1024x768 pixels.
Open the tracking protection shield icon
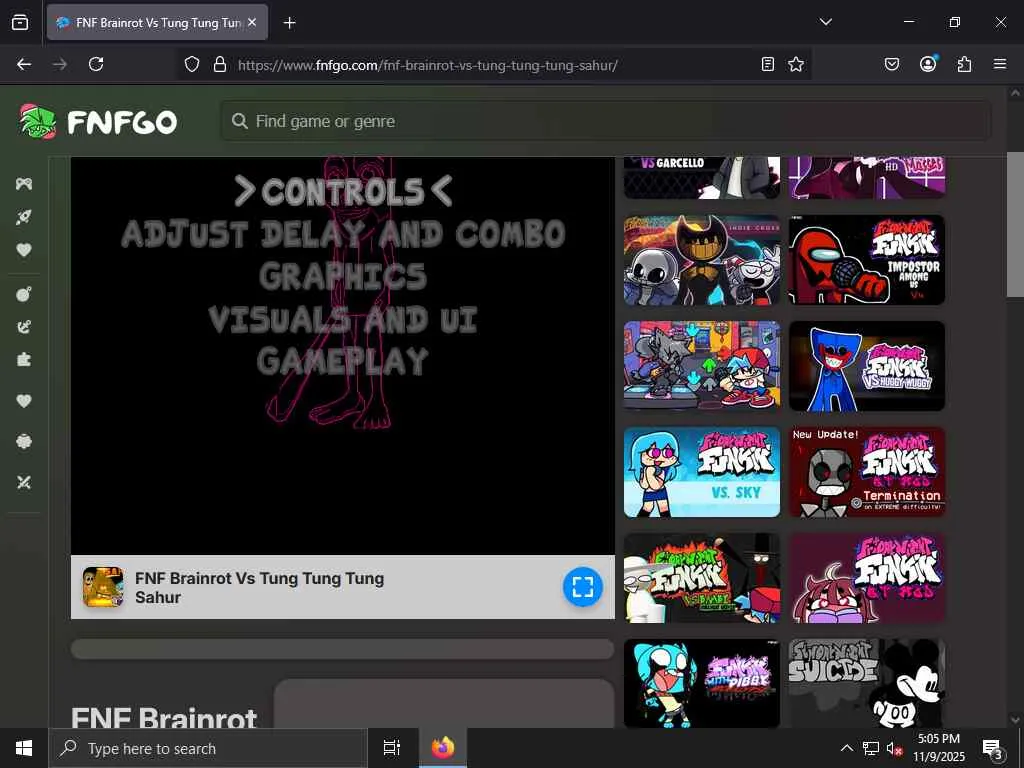[191, 64]
